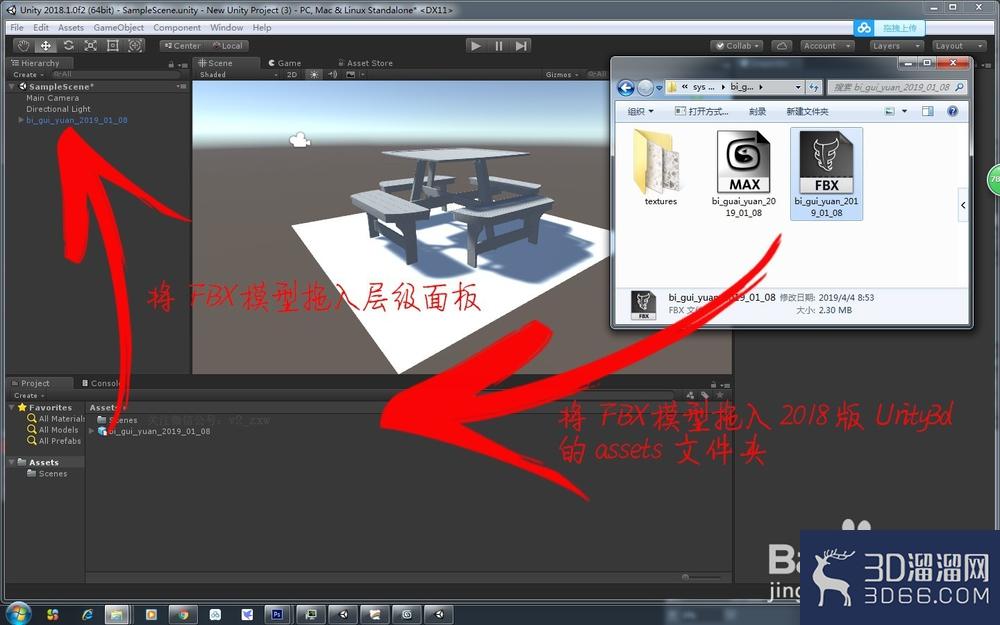
Task: Open Shaded draw mode dropdown
Action: tap(239, 75)
